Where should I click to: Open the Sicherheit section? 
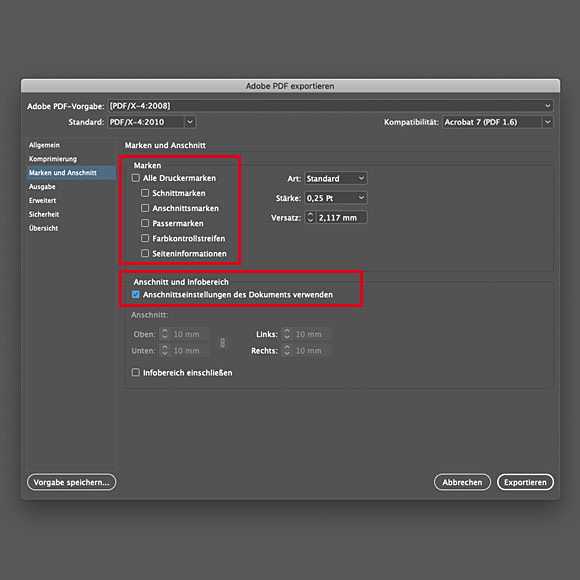click(44, 215)
